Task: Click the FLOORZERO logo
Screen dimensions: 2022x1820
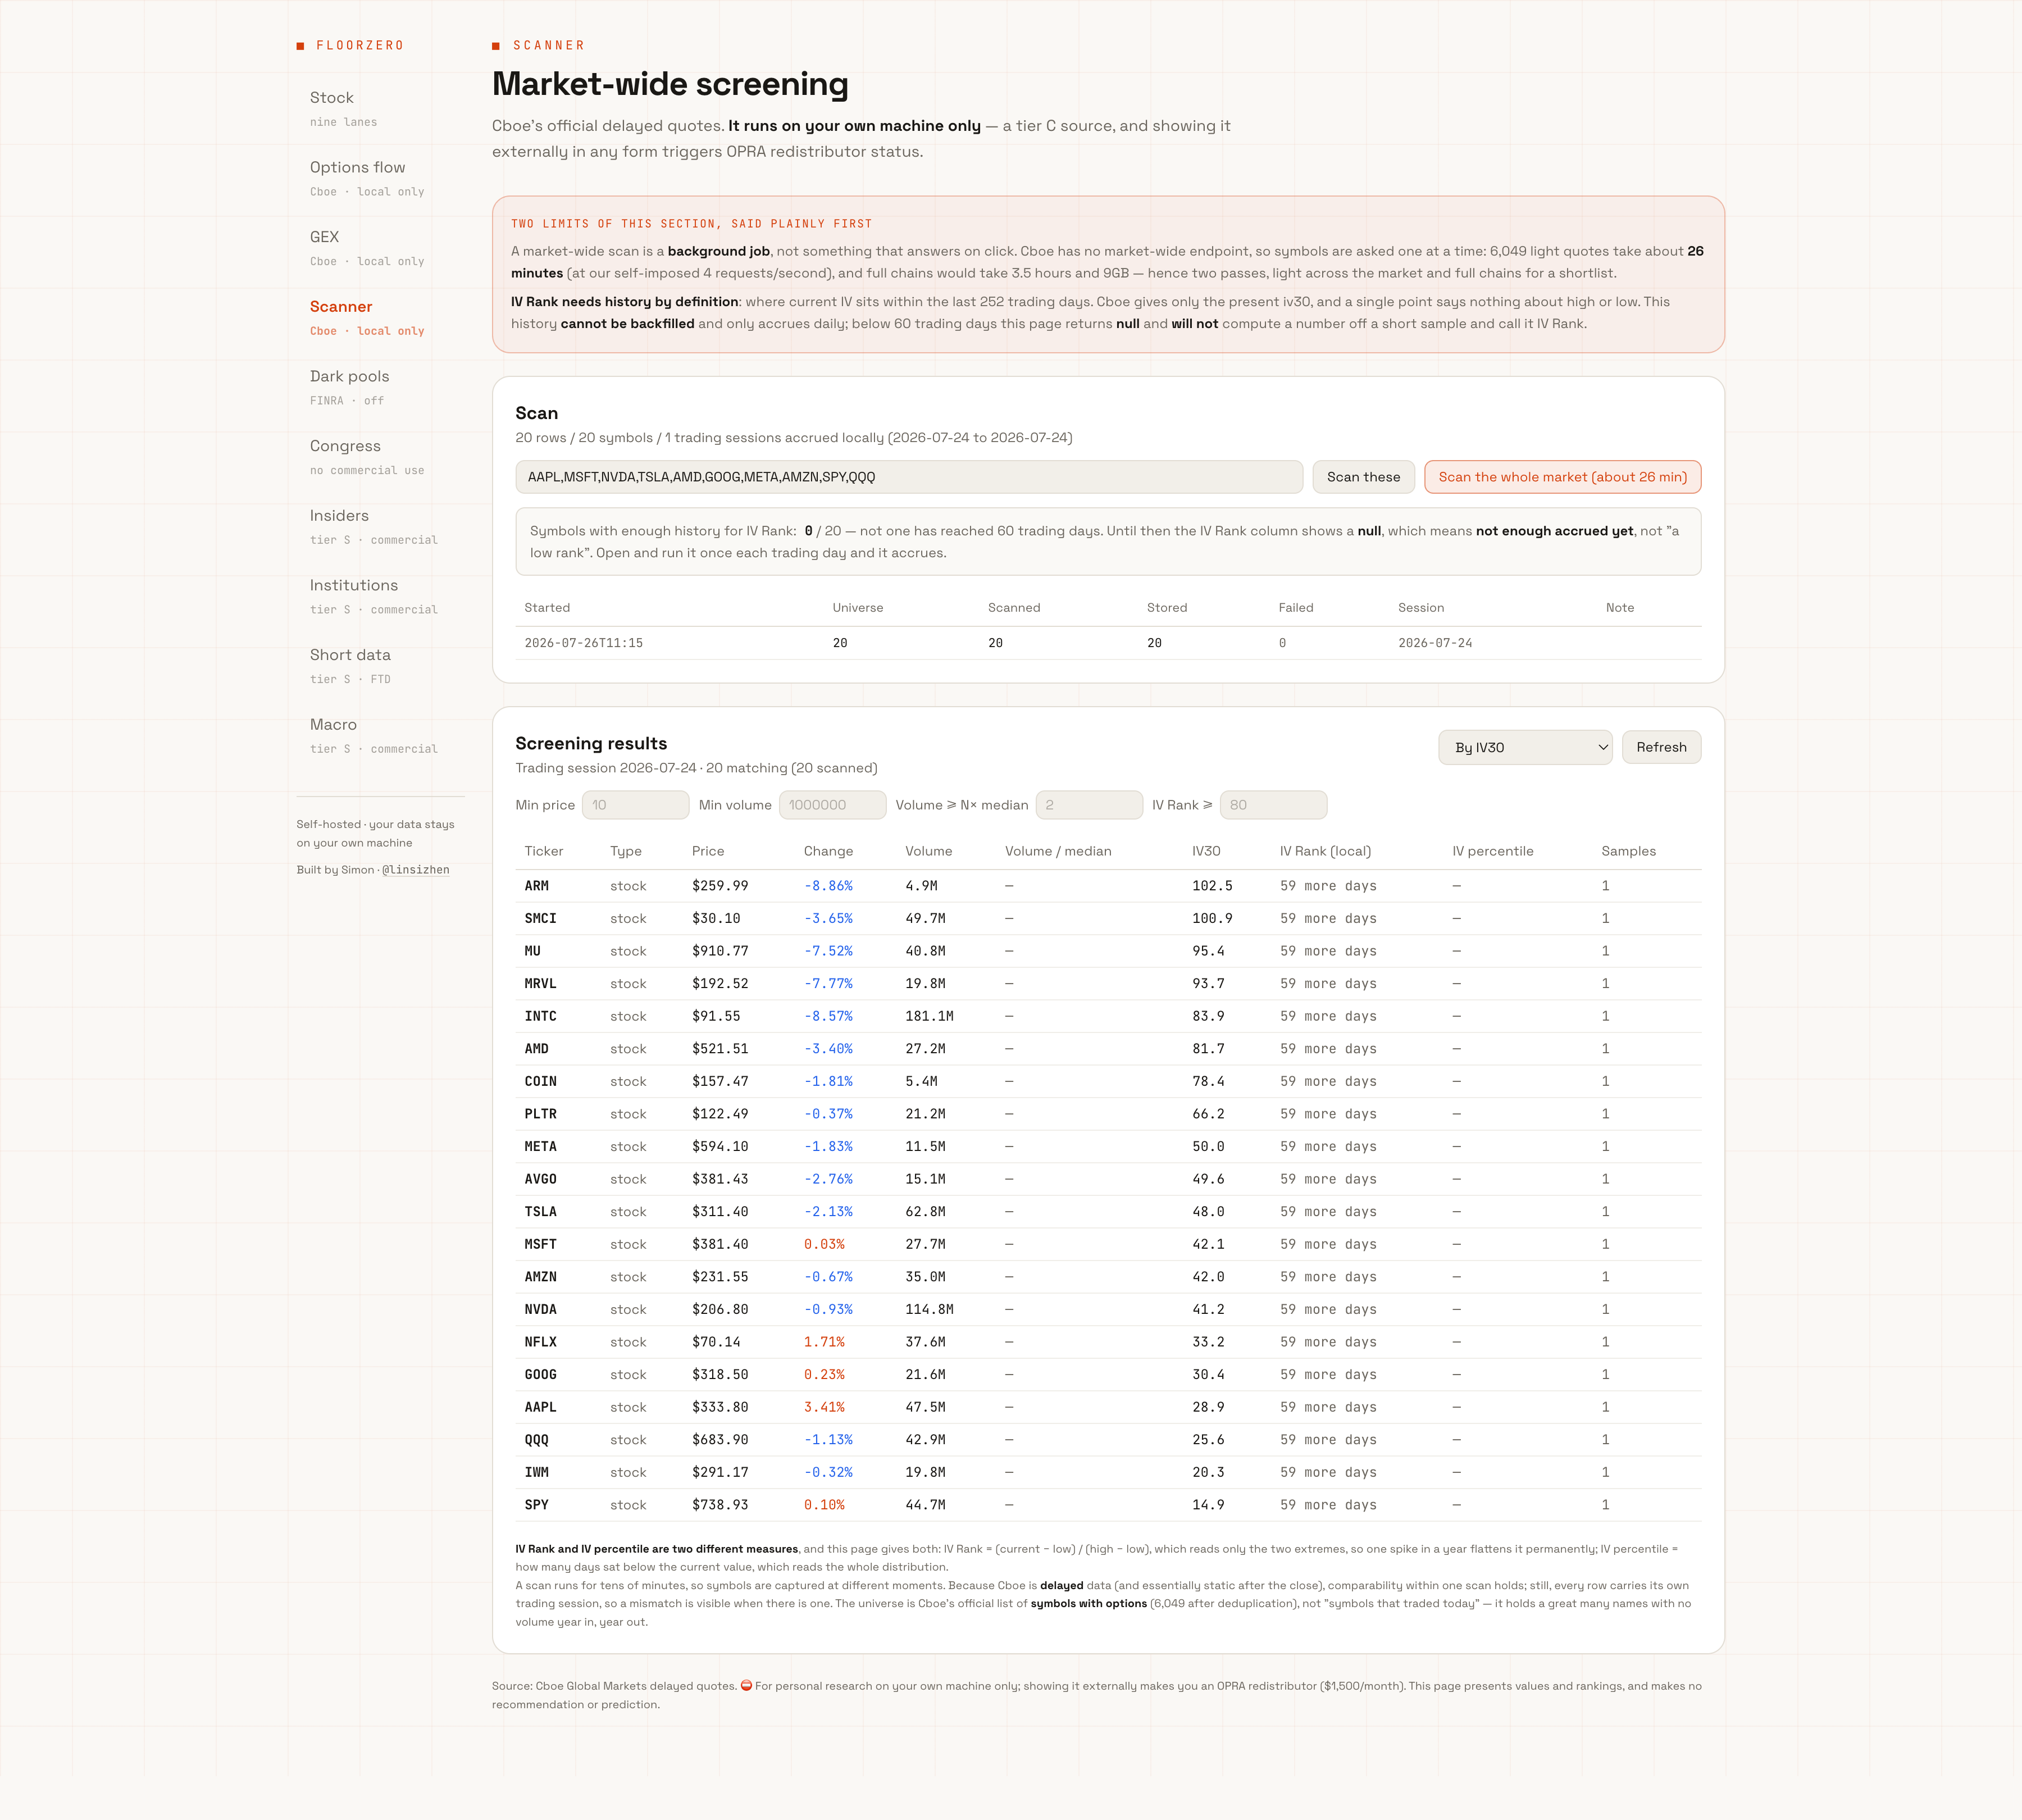Action: 351,45
